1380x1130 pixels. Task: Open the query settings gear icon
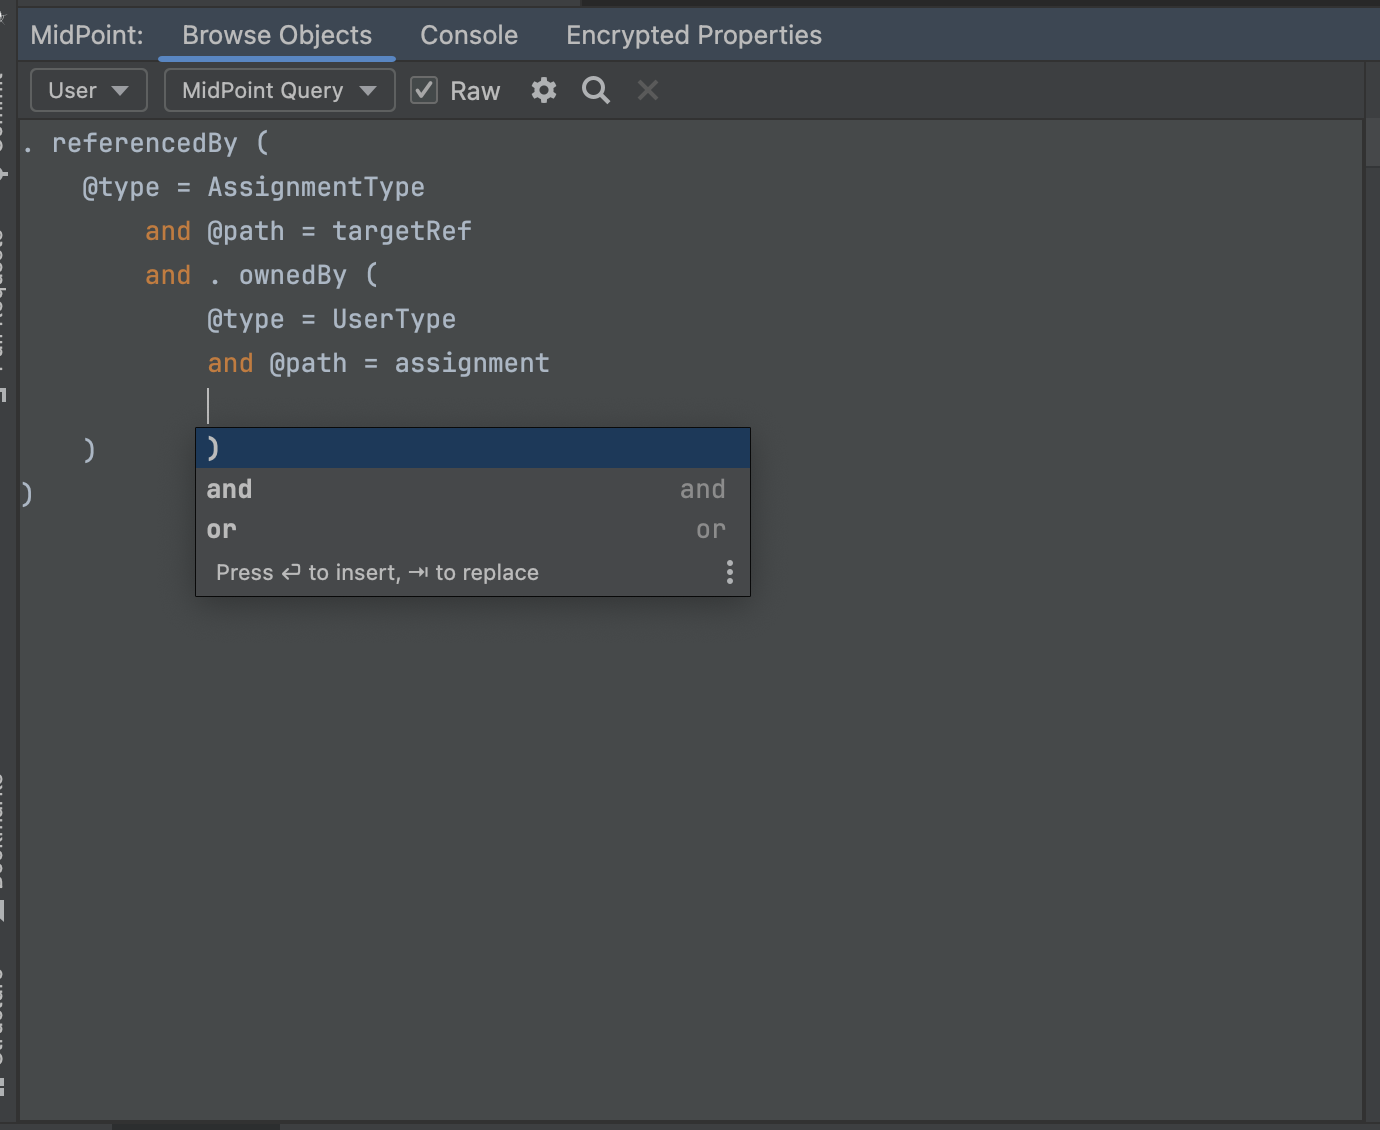click(x=543, y=90)
